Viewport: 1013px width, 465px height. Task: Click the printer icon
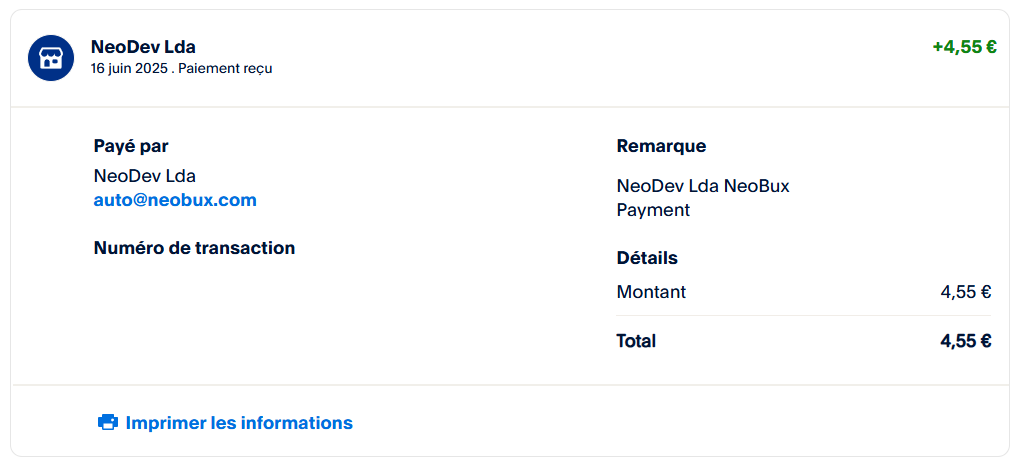108,422
